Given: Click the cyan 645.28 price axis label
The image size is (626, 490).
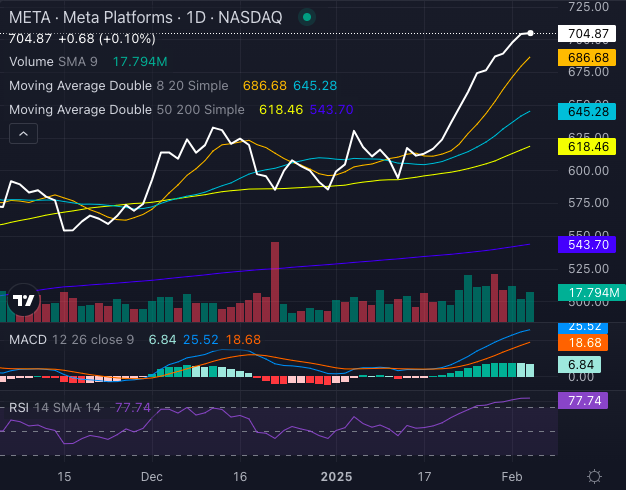Looking at the screenshot, I should (587, 111).
